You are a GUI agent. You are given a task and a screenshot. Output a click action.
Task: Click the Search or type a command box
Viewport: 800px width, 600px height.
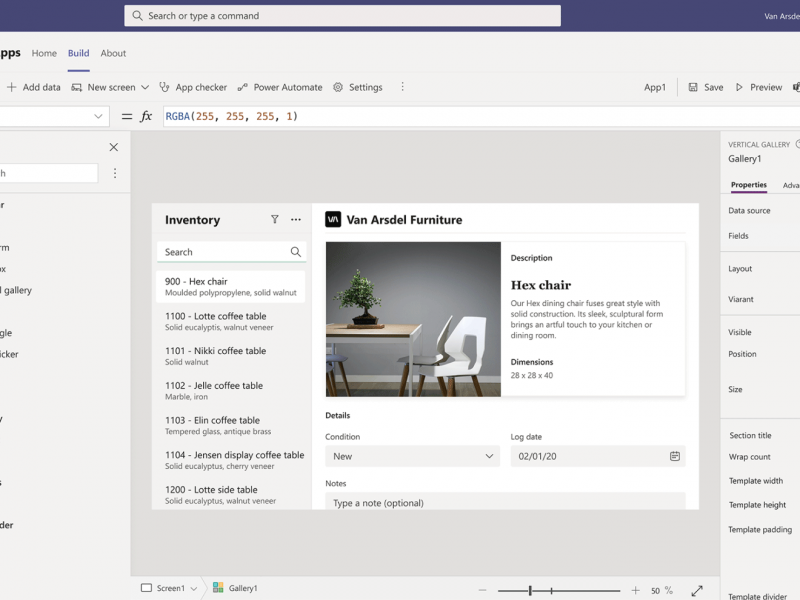click(x=342, y=16)
